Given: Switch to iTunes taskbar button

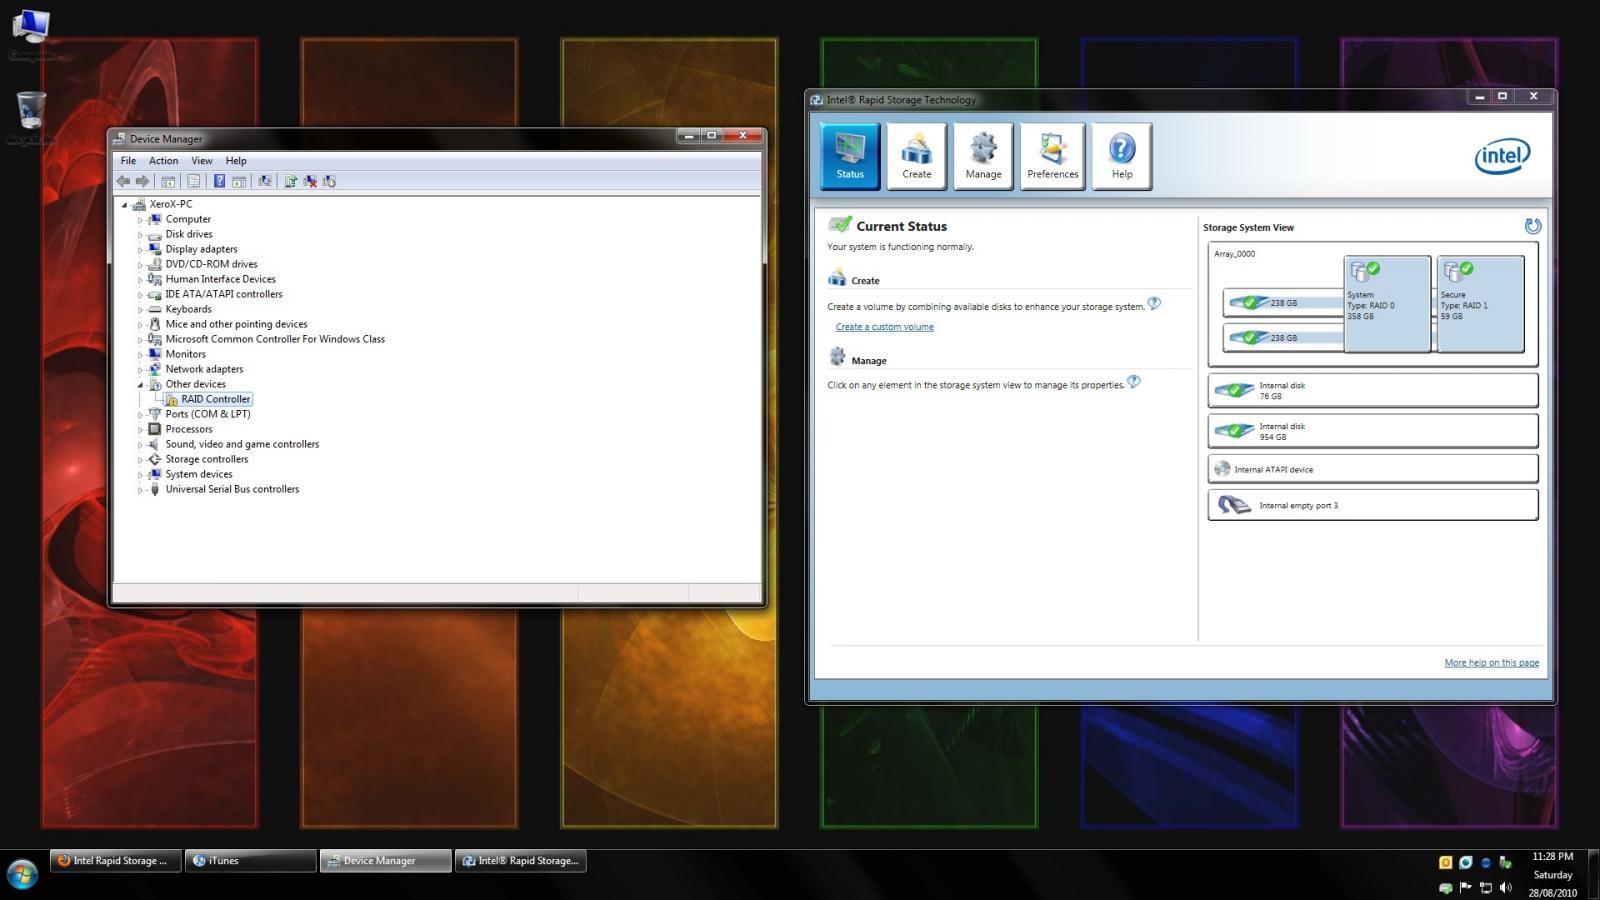Looking at the screenshot, I should coord(251,860).
